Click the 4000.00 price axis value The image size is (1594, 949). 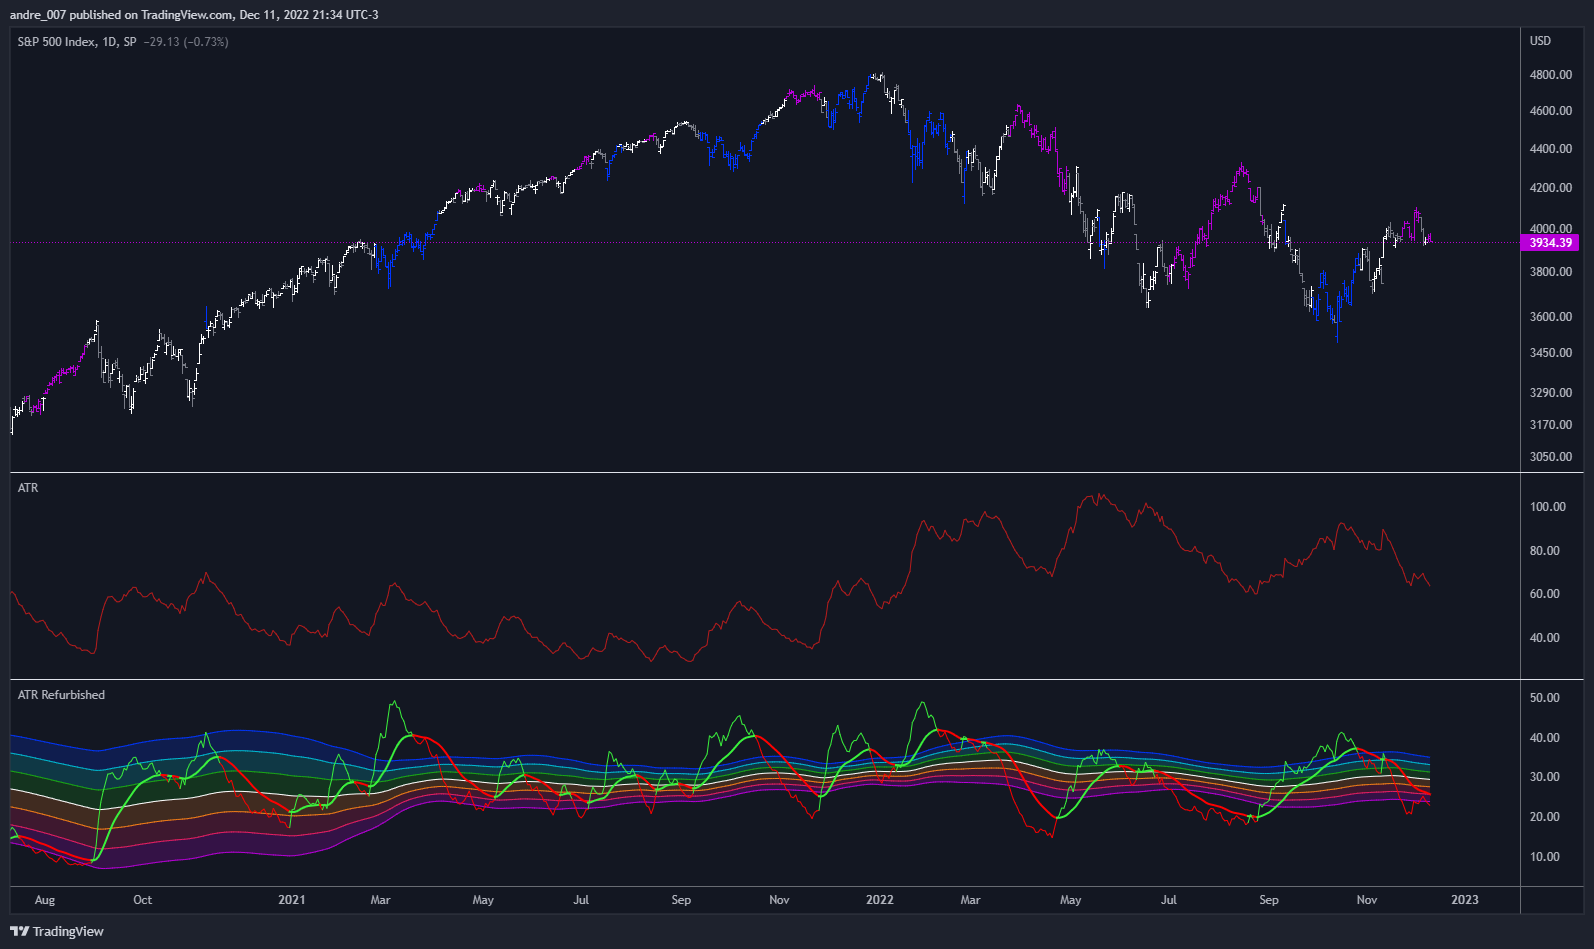[1550, 229]
